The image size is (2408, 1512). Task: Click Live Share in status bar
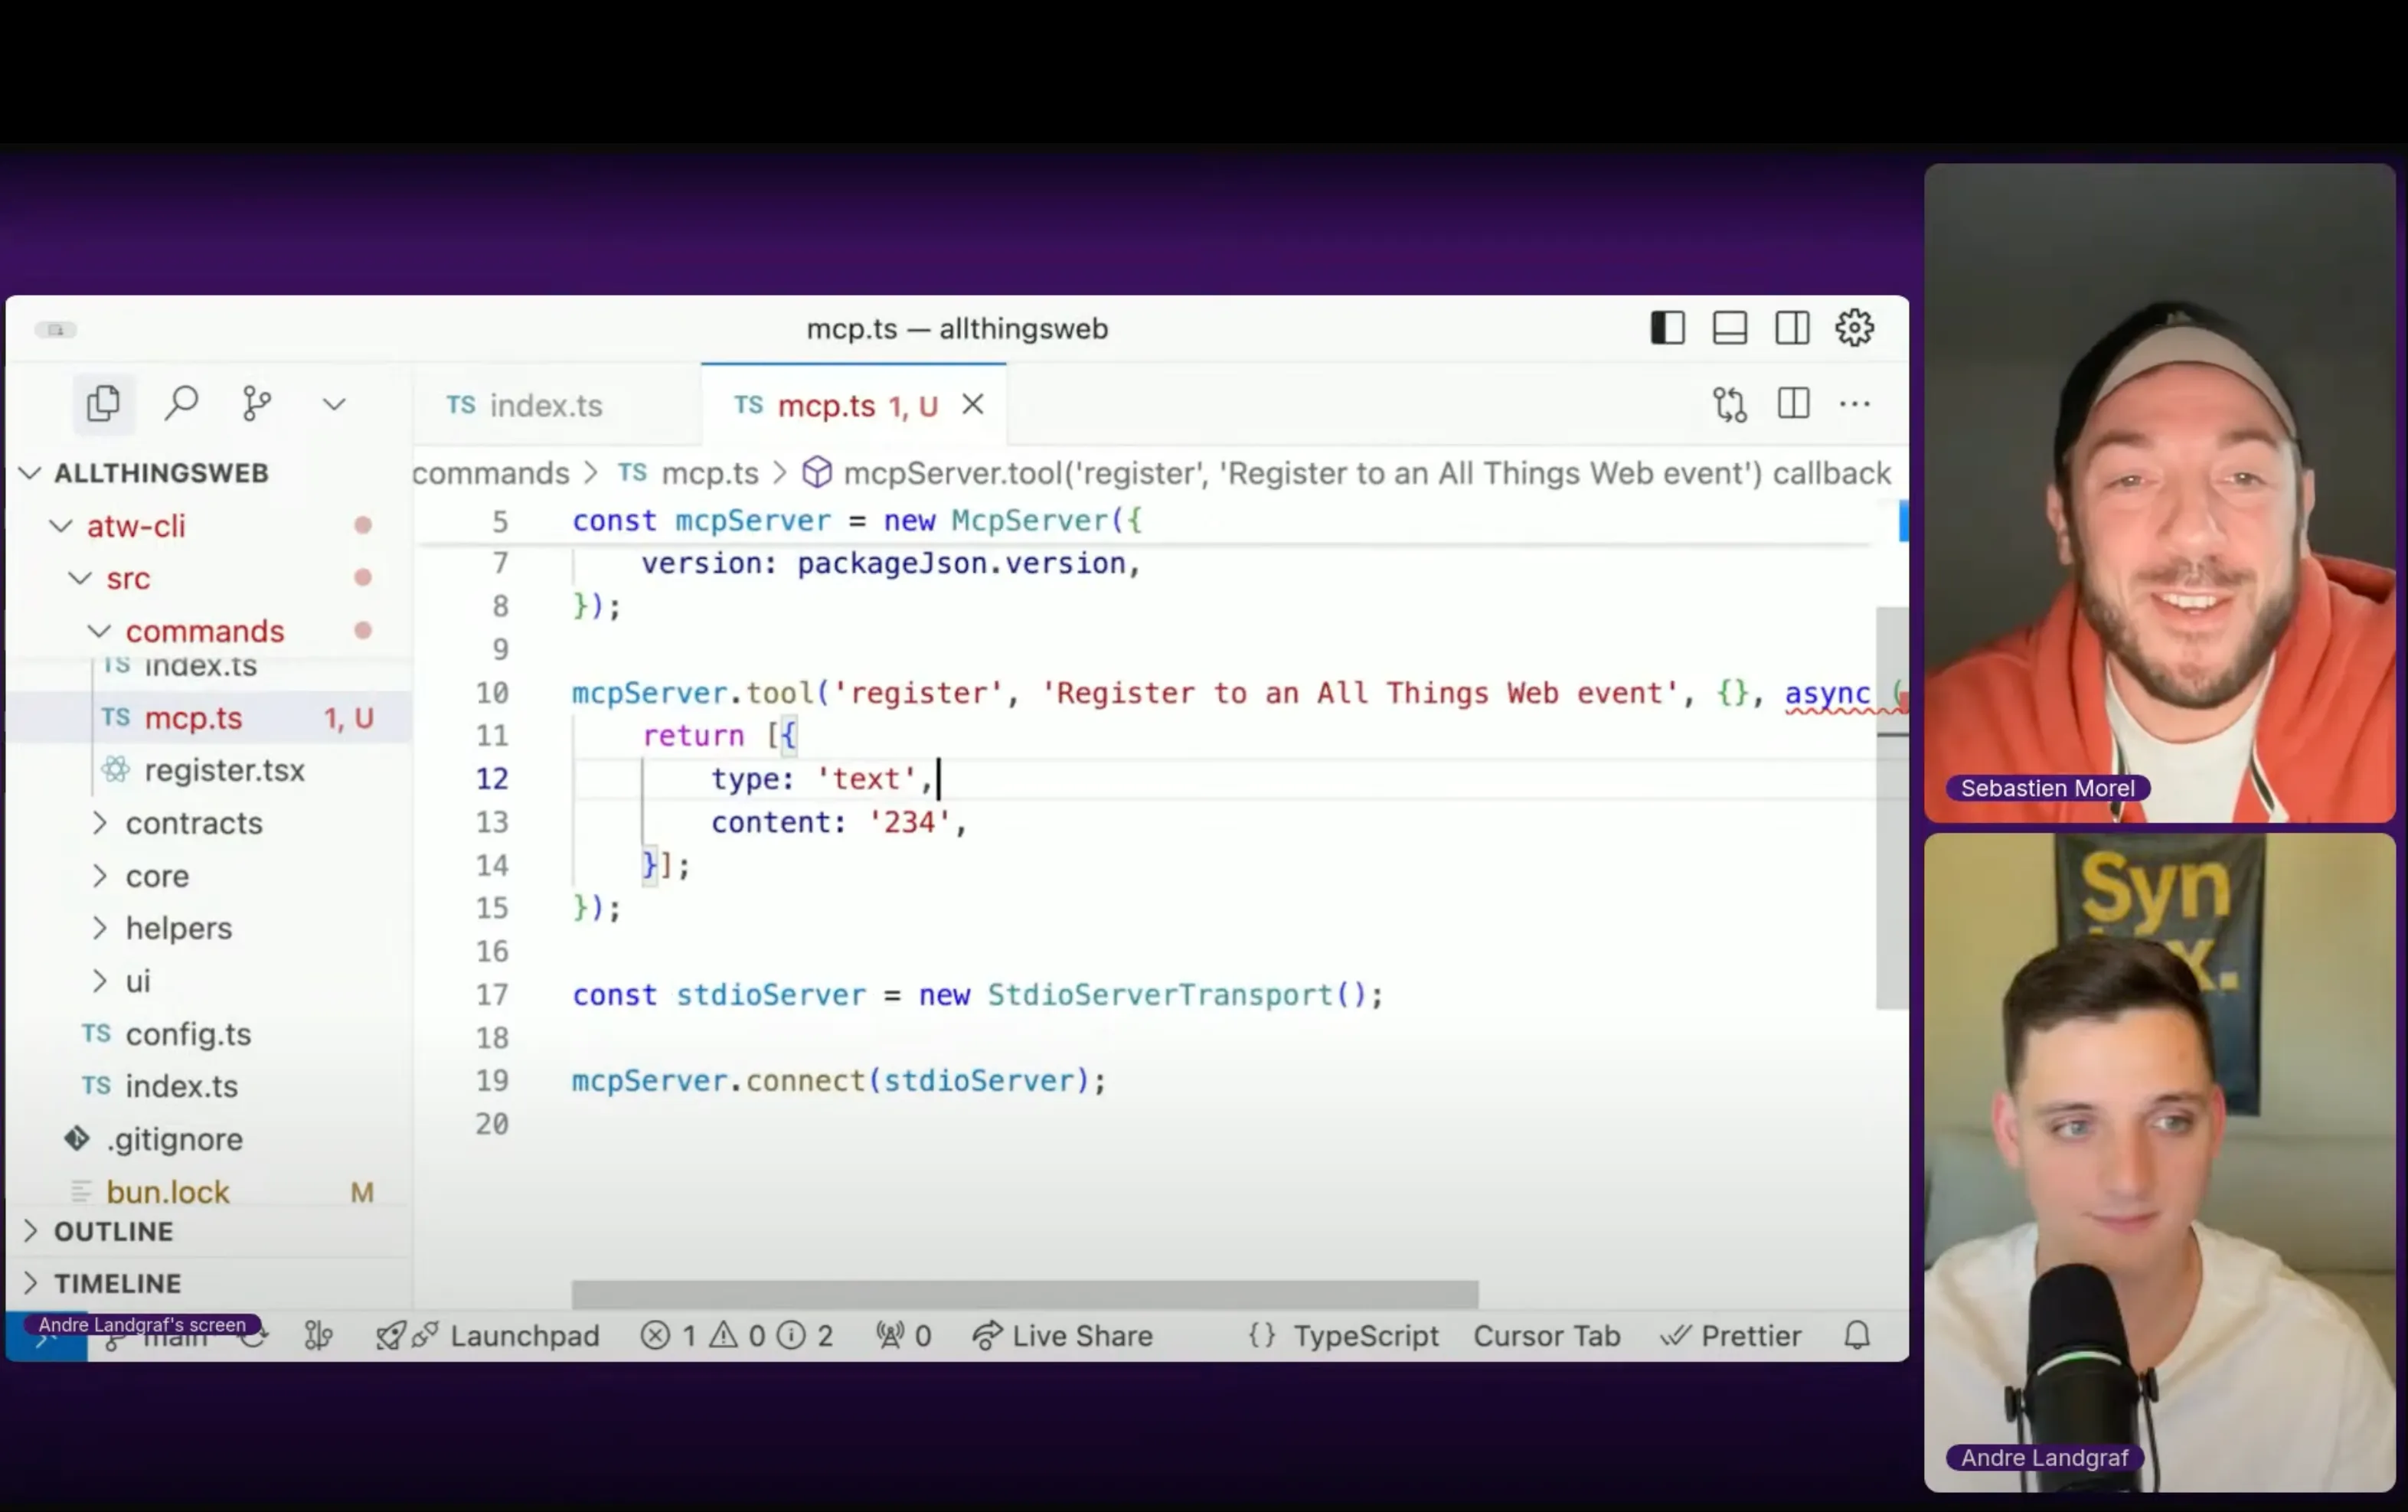[x=1063, y=1336]
